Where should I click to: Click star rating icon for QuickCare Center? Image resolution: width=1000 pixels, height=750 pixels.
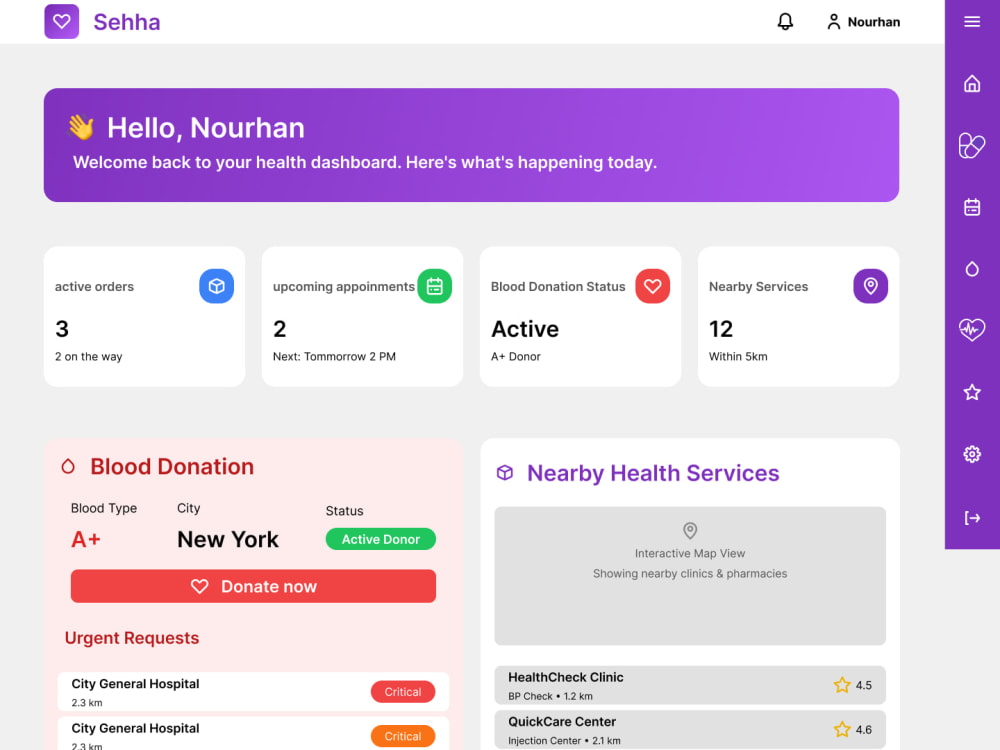pos(842,729)
